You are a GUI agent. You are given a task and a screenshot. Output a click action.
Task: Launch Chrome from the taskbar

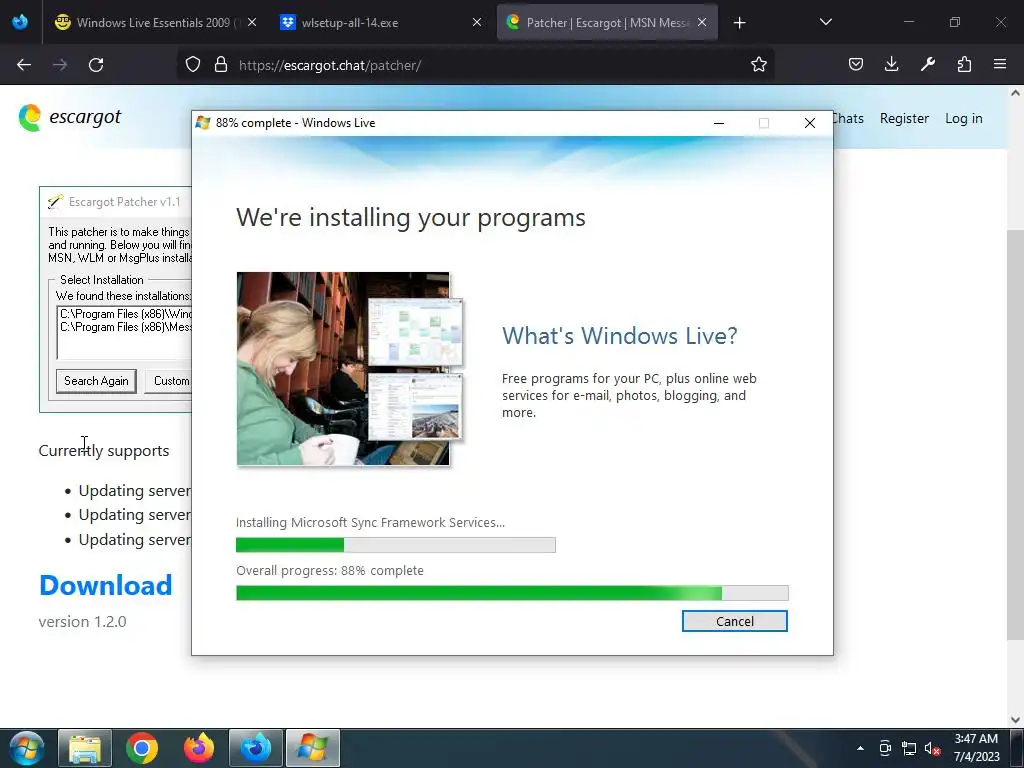142,748
